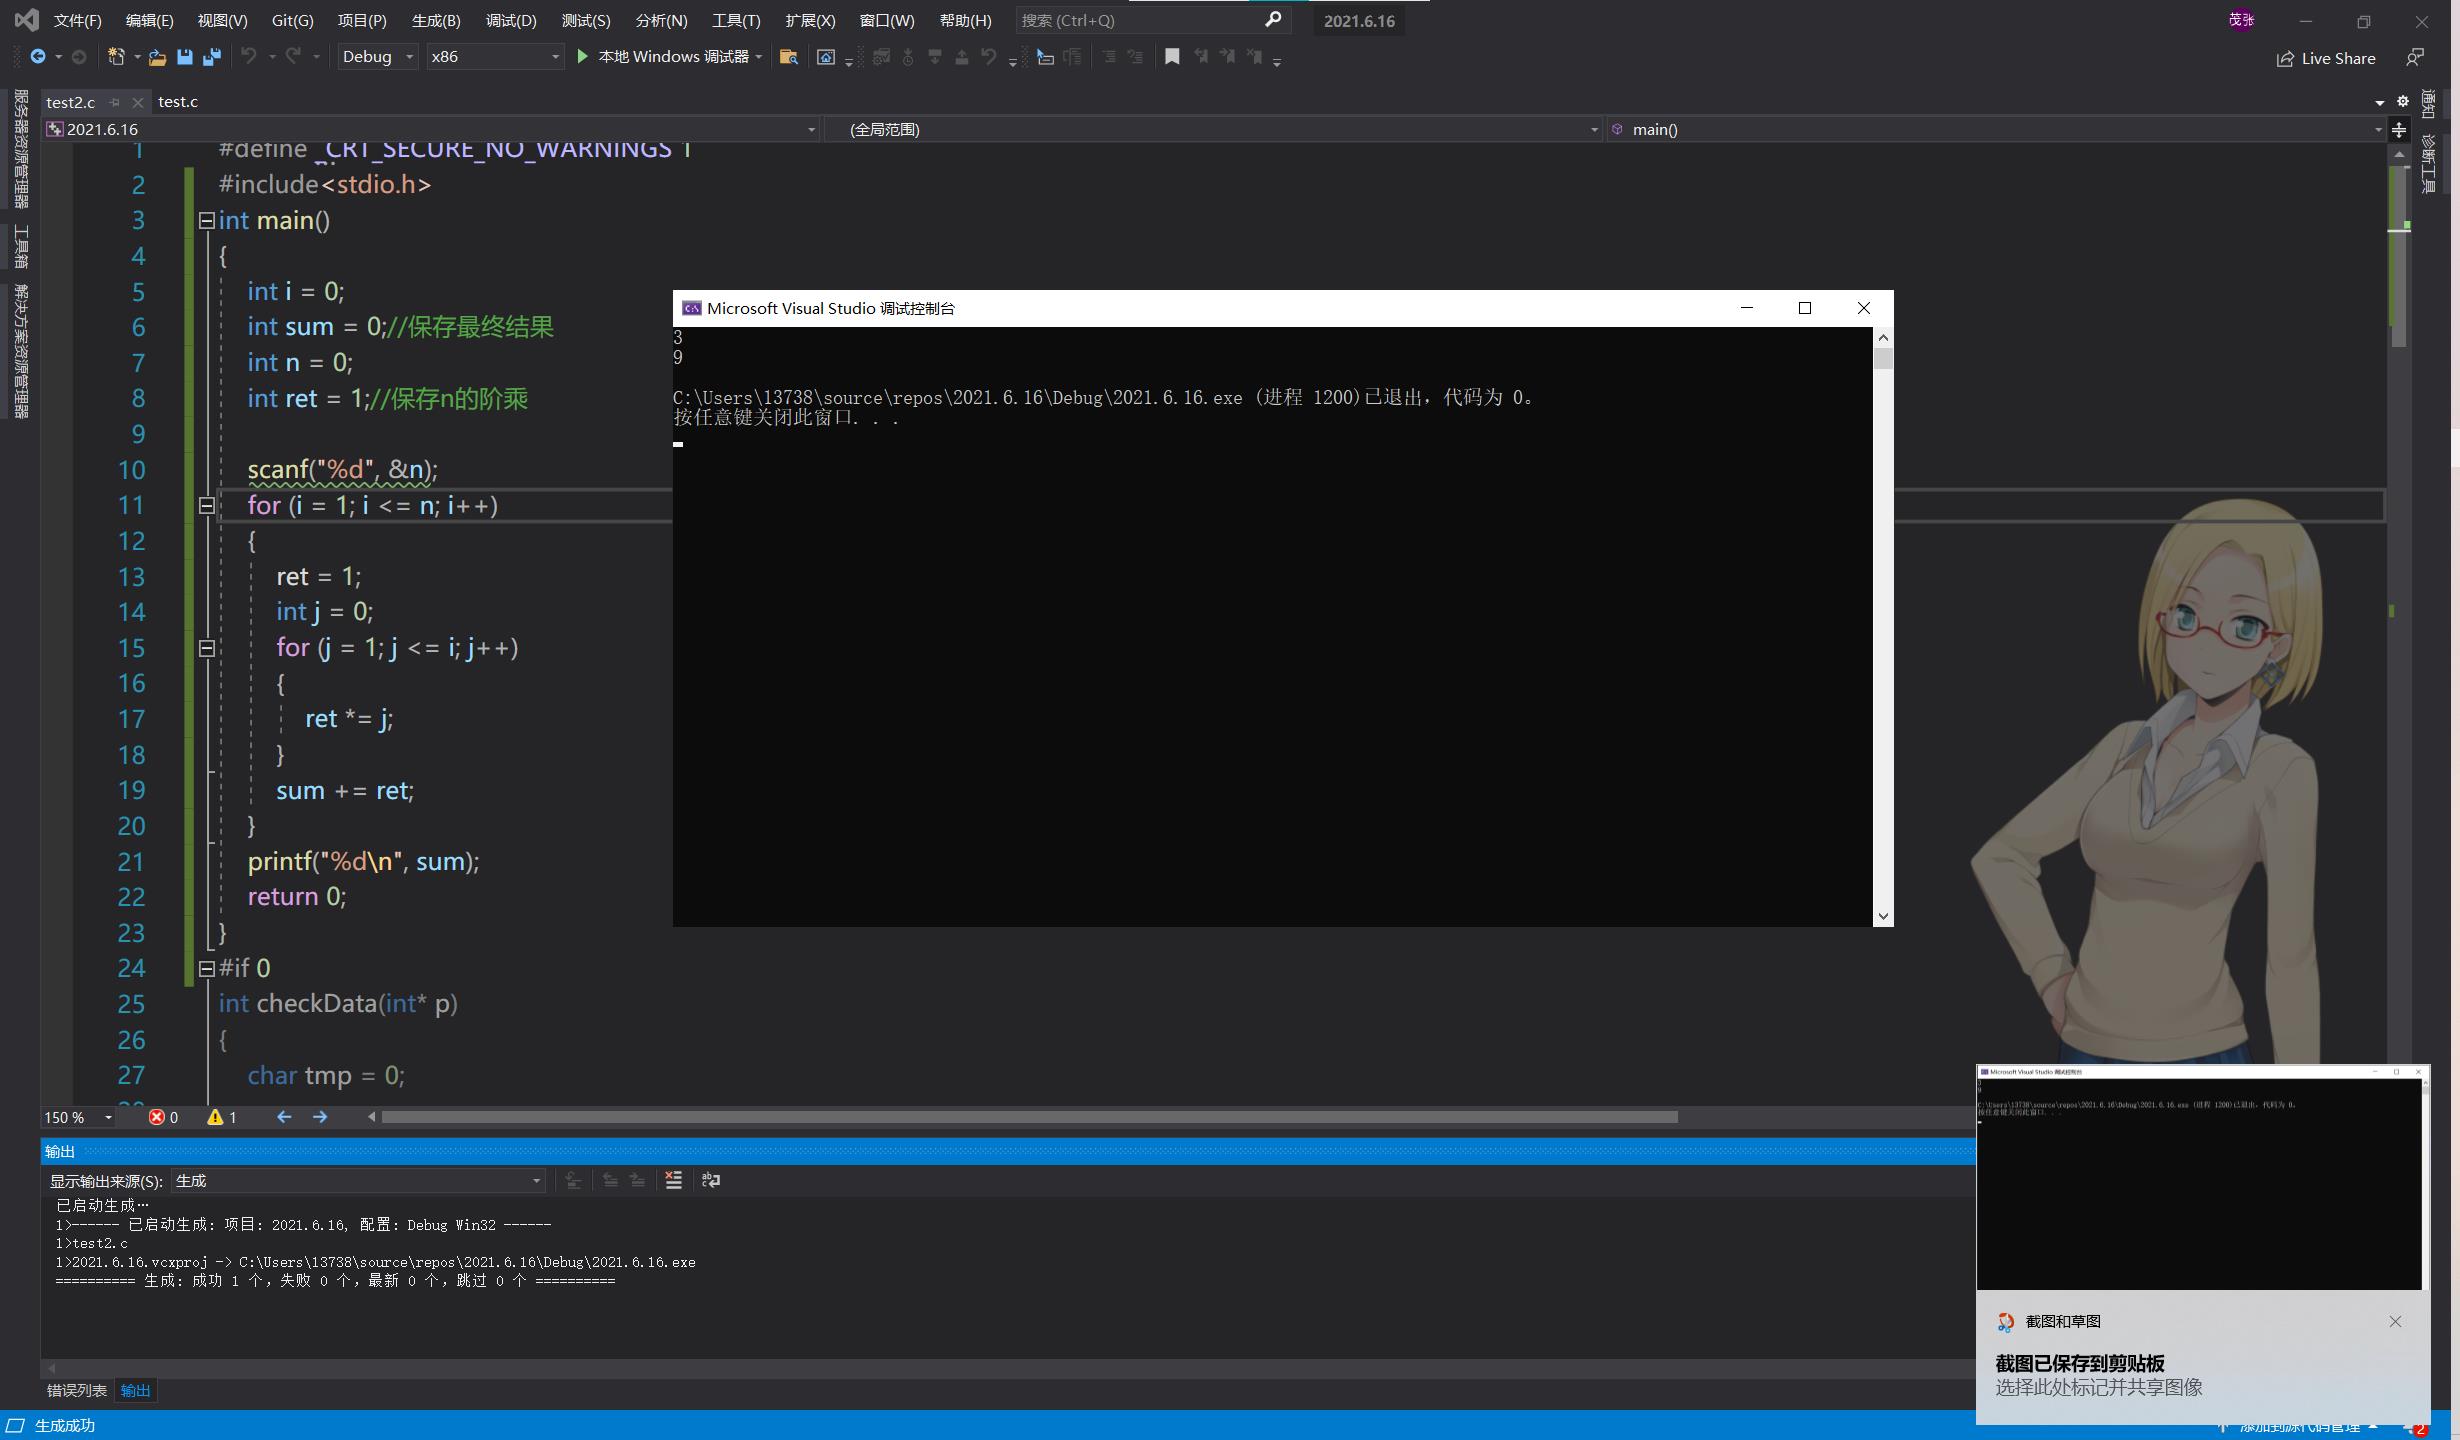2460x1440 pixels.
Task: Open the 帮助(H) menu
Action: pos(965,20)
